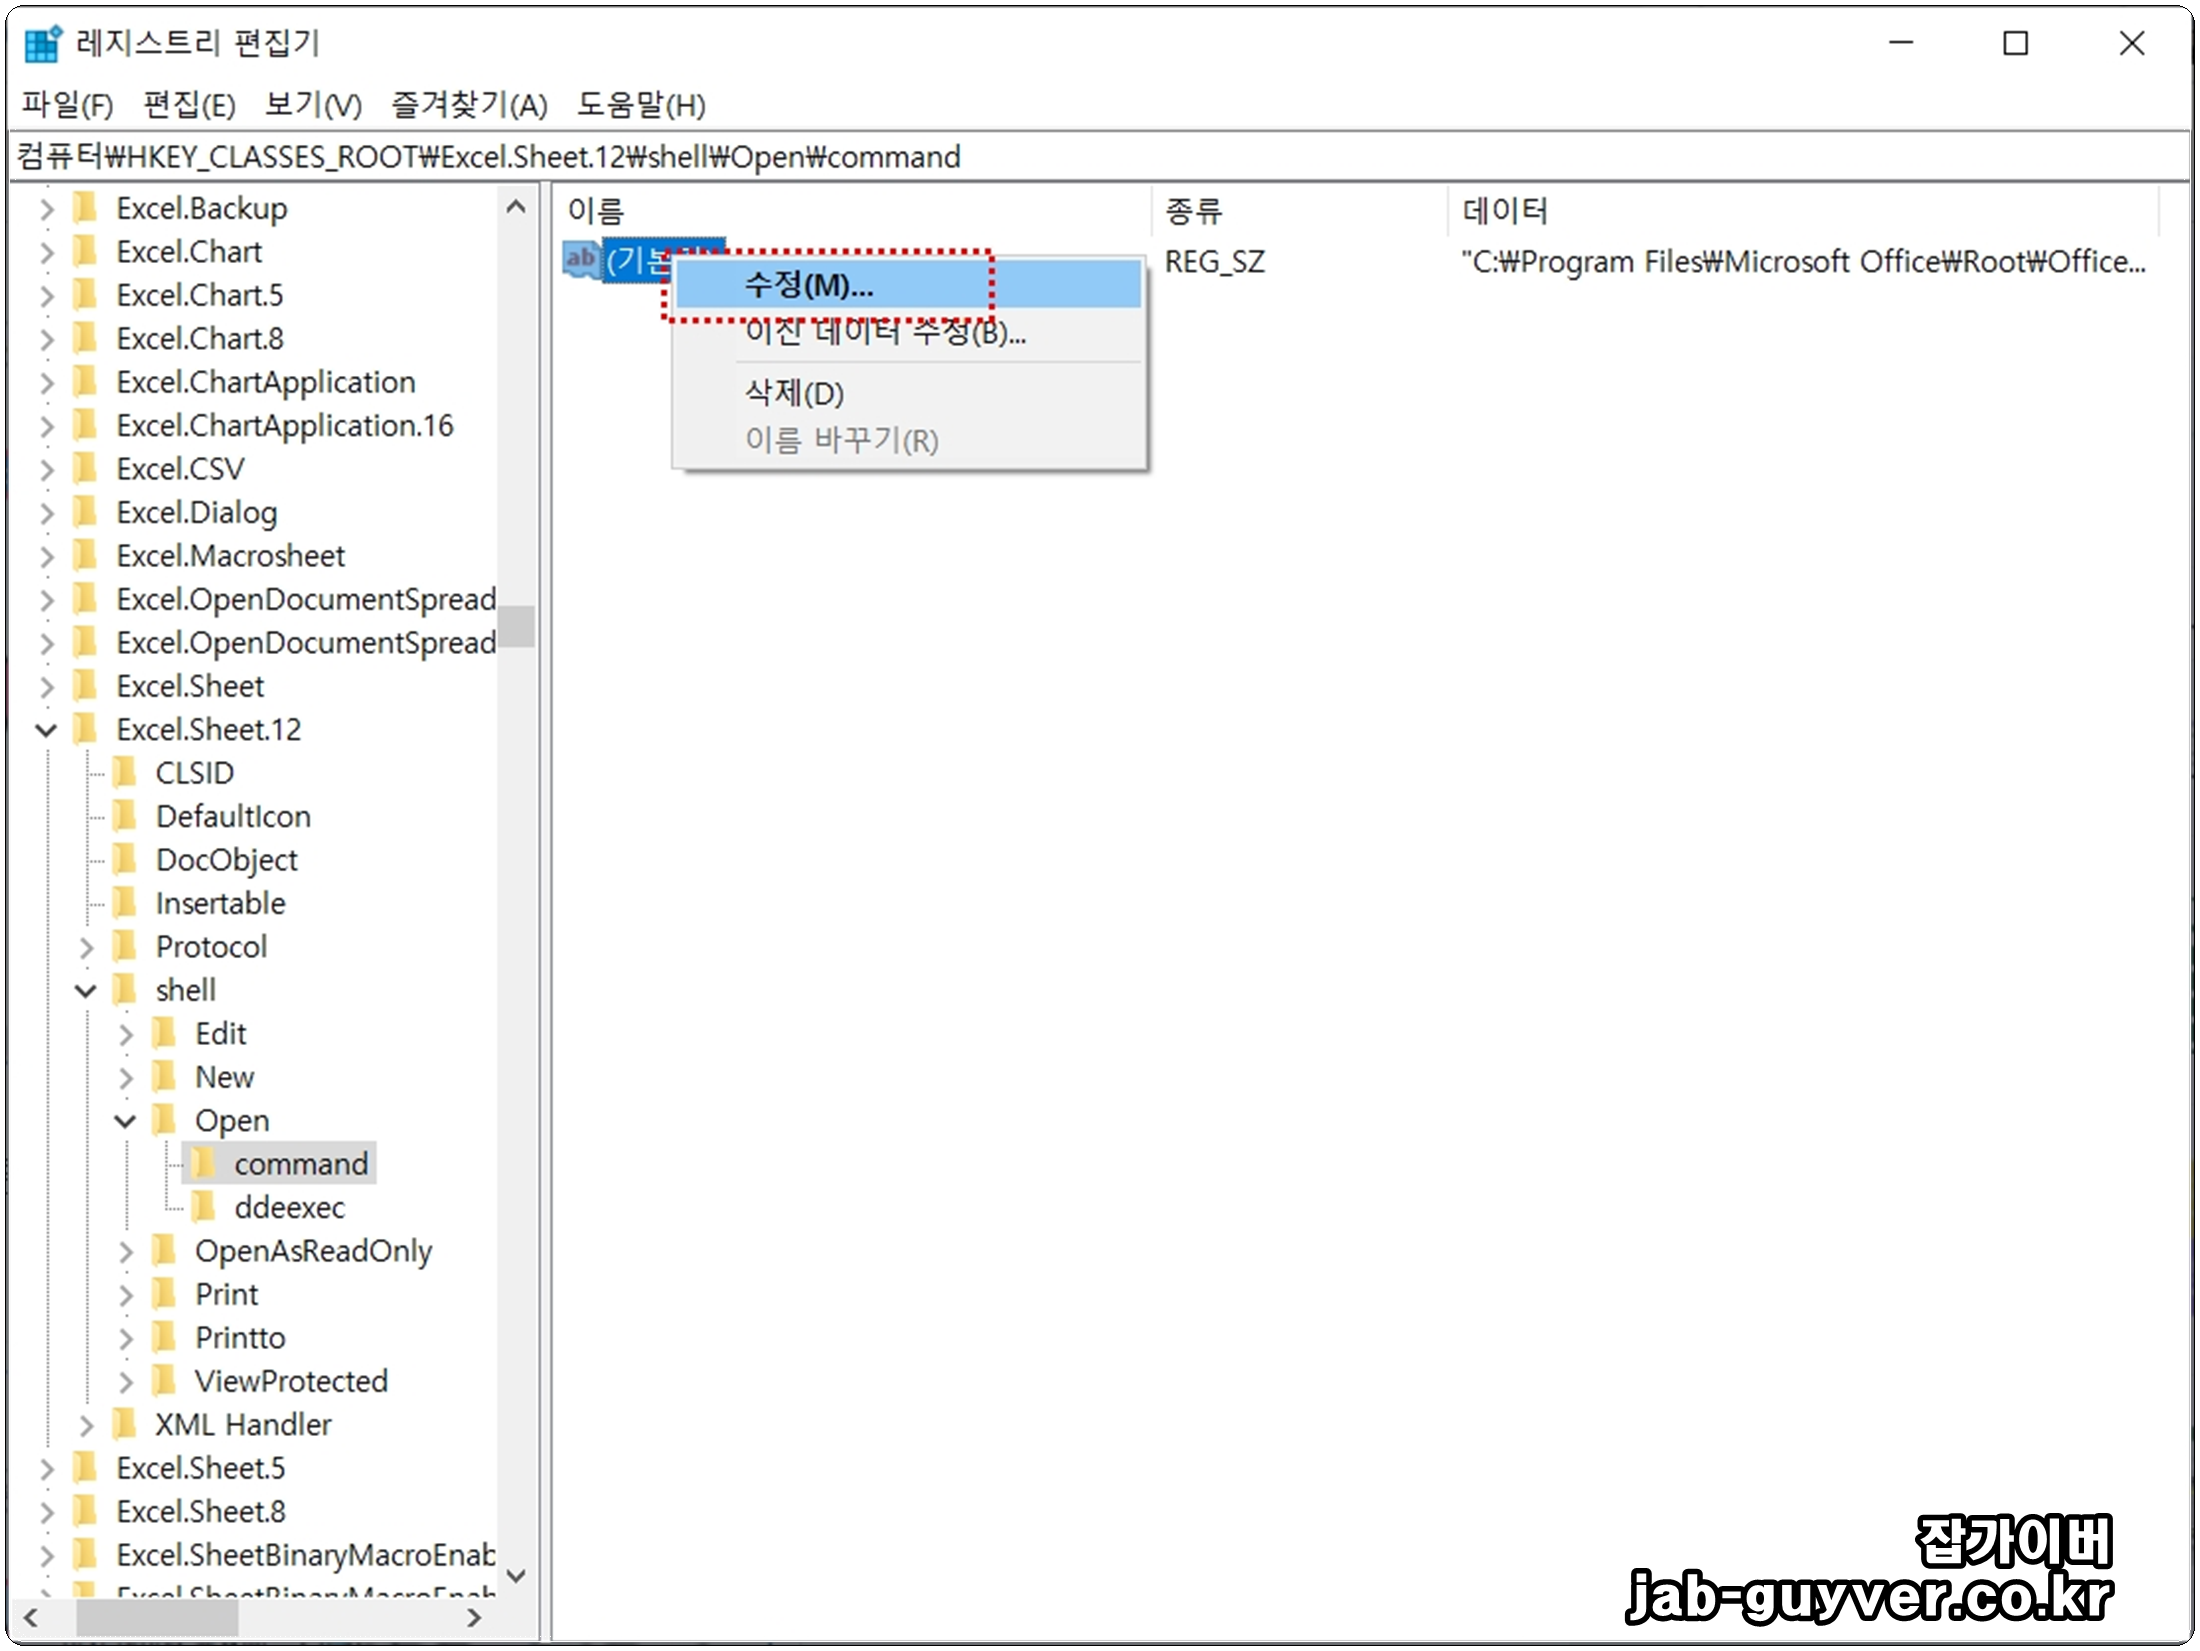Image resolution: width=2200 pixels, height=1651 pixels.
Task: Click the command folder icon in tree
Action: tap(204, 1163)
